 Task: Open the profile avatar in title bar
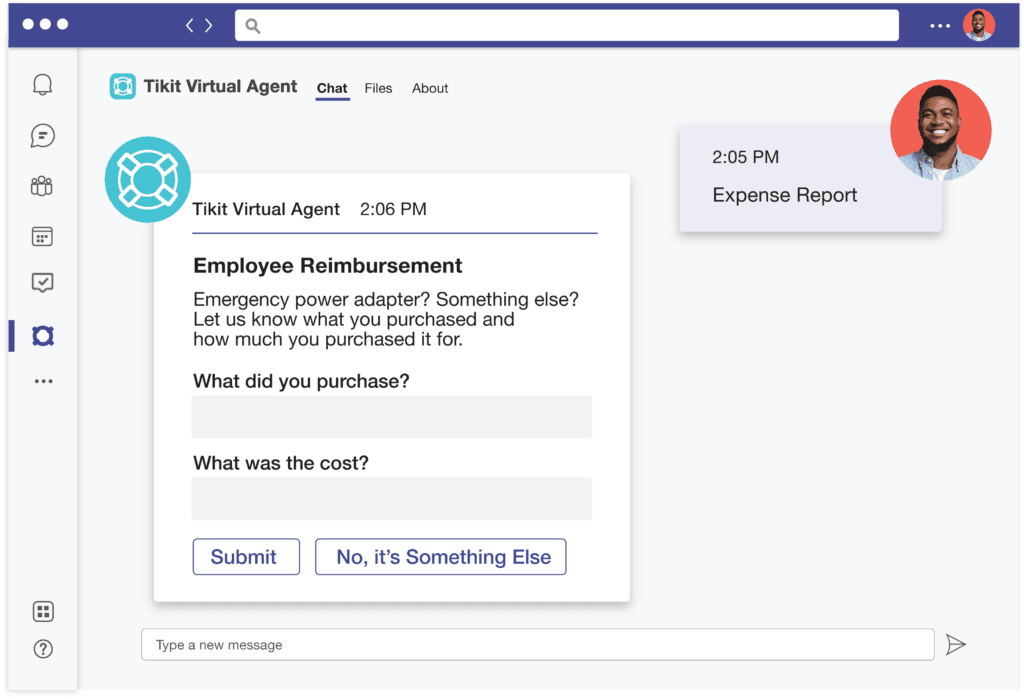978,25
